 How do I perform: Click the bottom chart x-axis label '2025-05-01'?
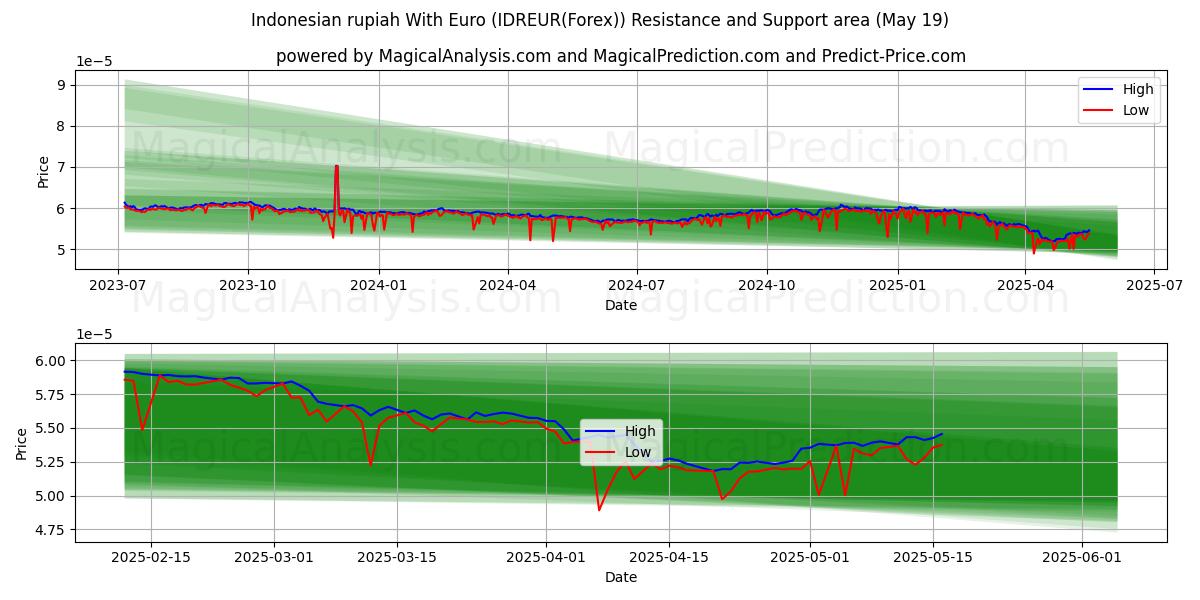point(810,558)
